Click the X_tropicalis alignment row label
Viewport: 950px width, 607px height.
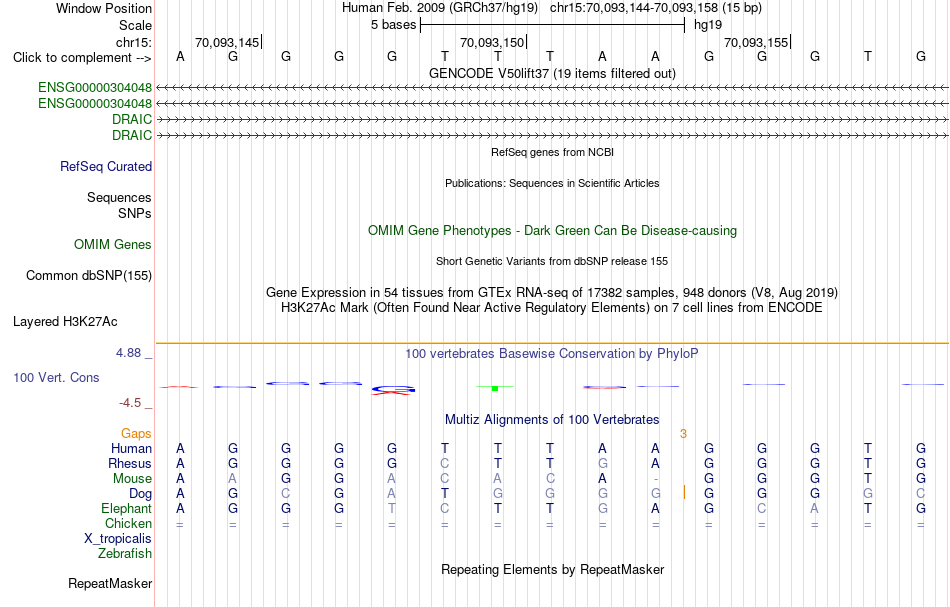118,539
